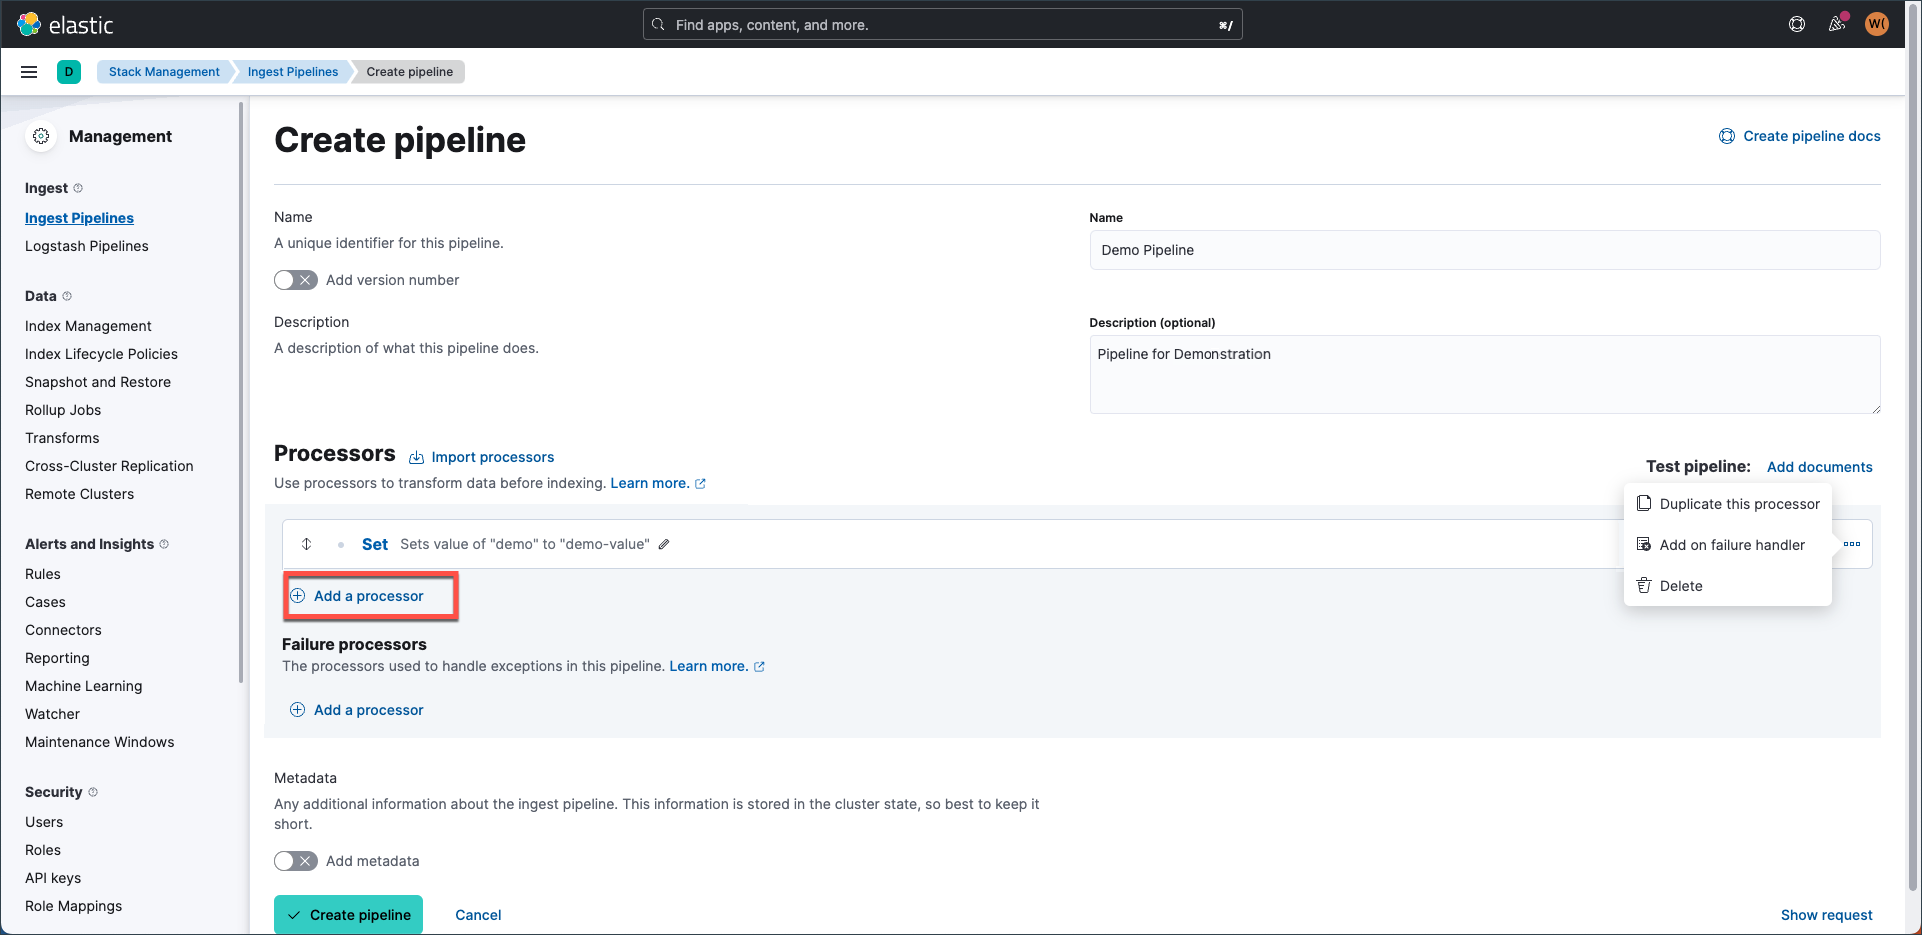Enable the Add metadata toggle

[295, 861]
